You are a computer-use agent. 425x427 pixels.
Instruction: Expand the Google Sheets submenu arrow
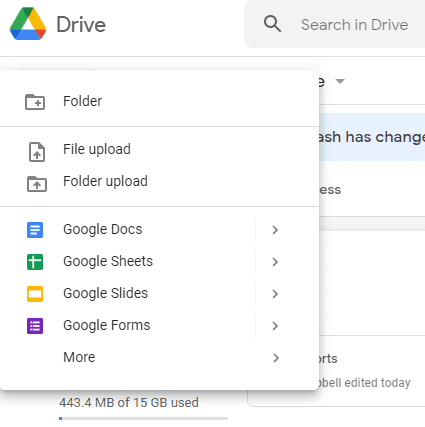[x=275, y=262]
